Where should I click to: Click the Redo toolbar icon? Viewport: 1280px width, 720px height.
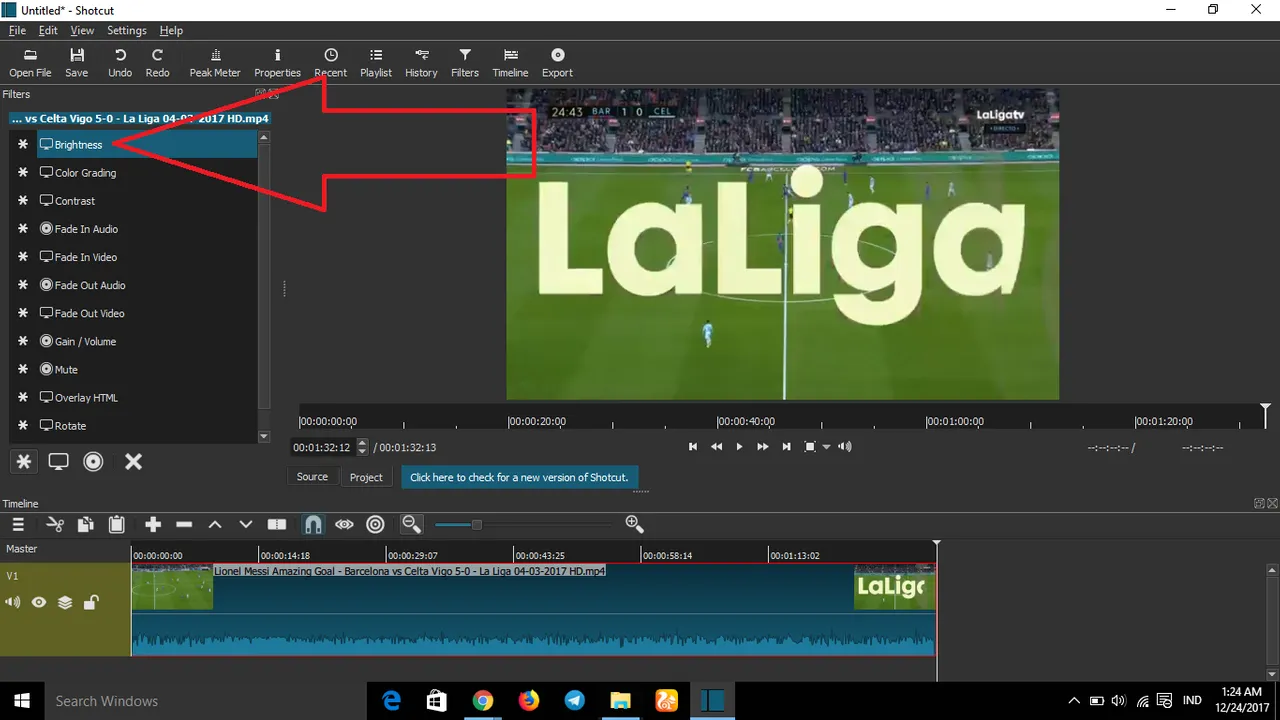[x=157, y=63]
